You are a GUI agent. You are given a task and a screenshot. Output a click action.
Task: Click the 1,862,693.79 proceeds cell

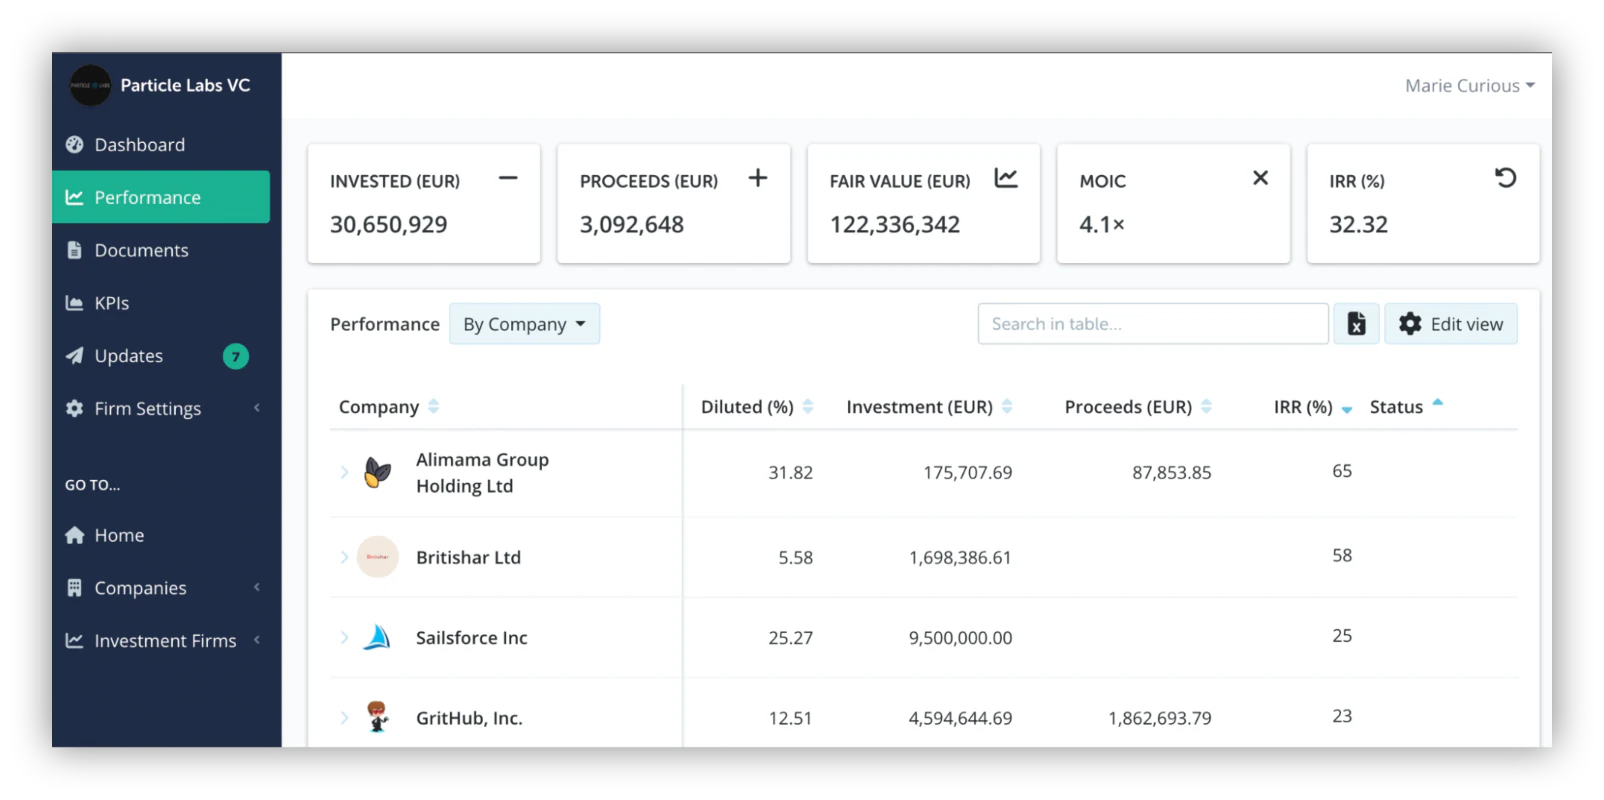(x=1159, y=718)
